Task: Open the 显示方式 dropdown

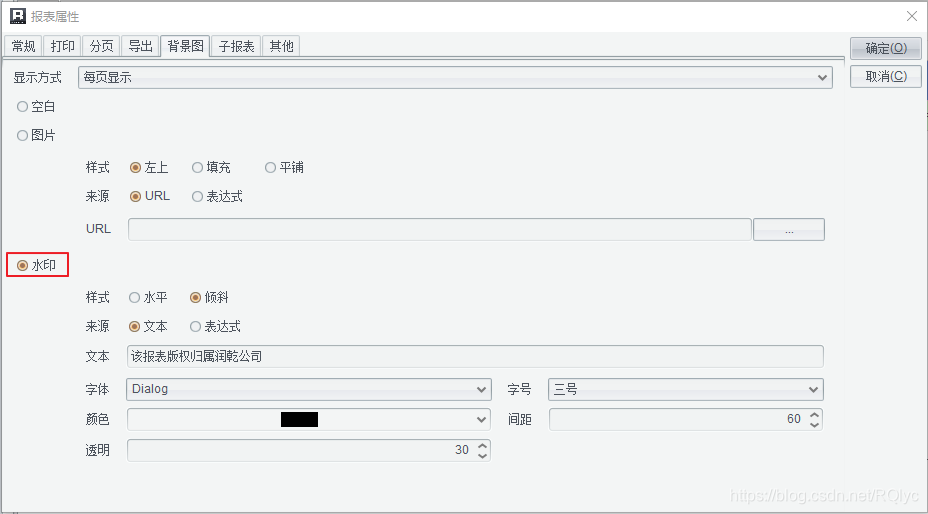Action: pos(455,78)
